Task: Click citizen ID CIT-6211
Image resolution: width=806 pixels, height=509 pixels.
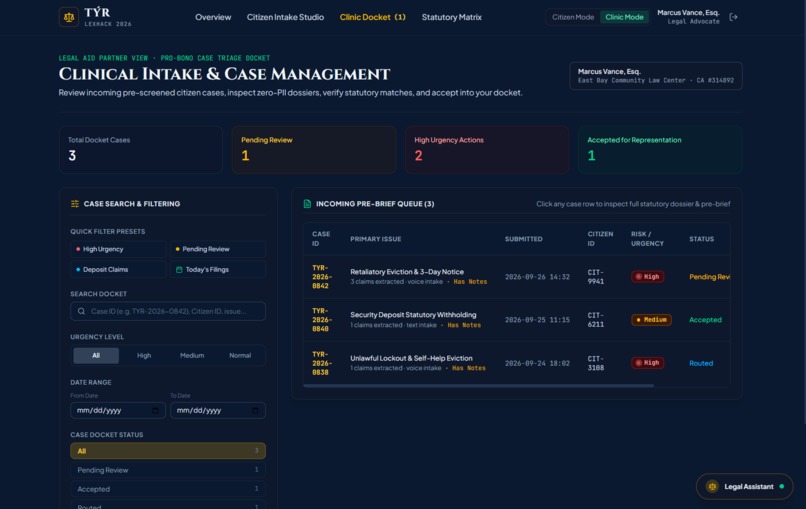Action: (596, 320)
